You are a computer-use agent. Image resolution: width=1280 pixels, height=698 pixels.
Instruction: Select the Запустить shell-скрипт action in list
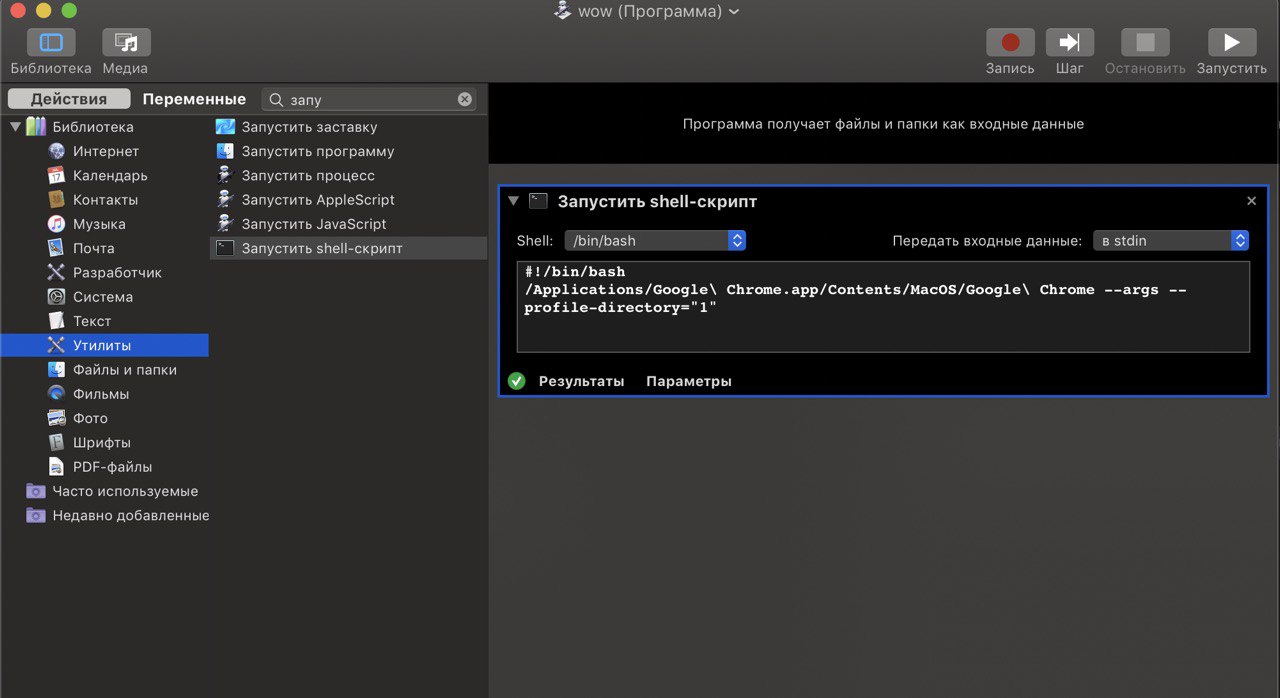coord(348,248)
